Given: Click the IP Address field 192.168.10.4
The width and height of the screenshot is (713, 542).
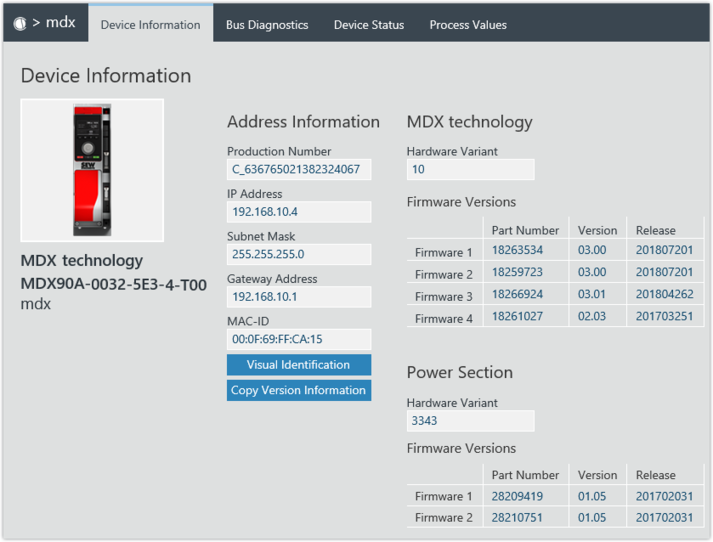Looking at the screenshot, I should click(x=298, y=212).
